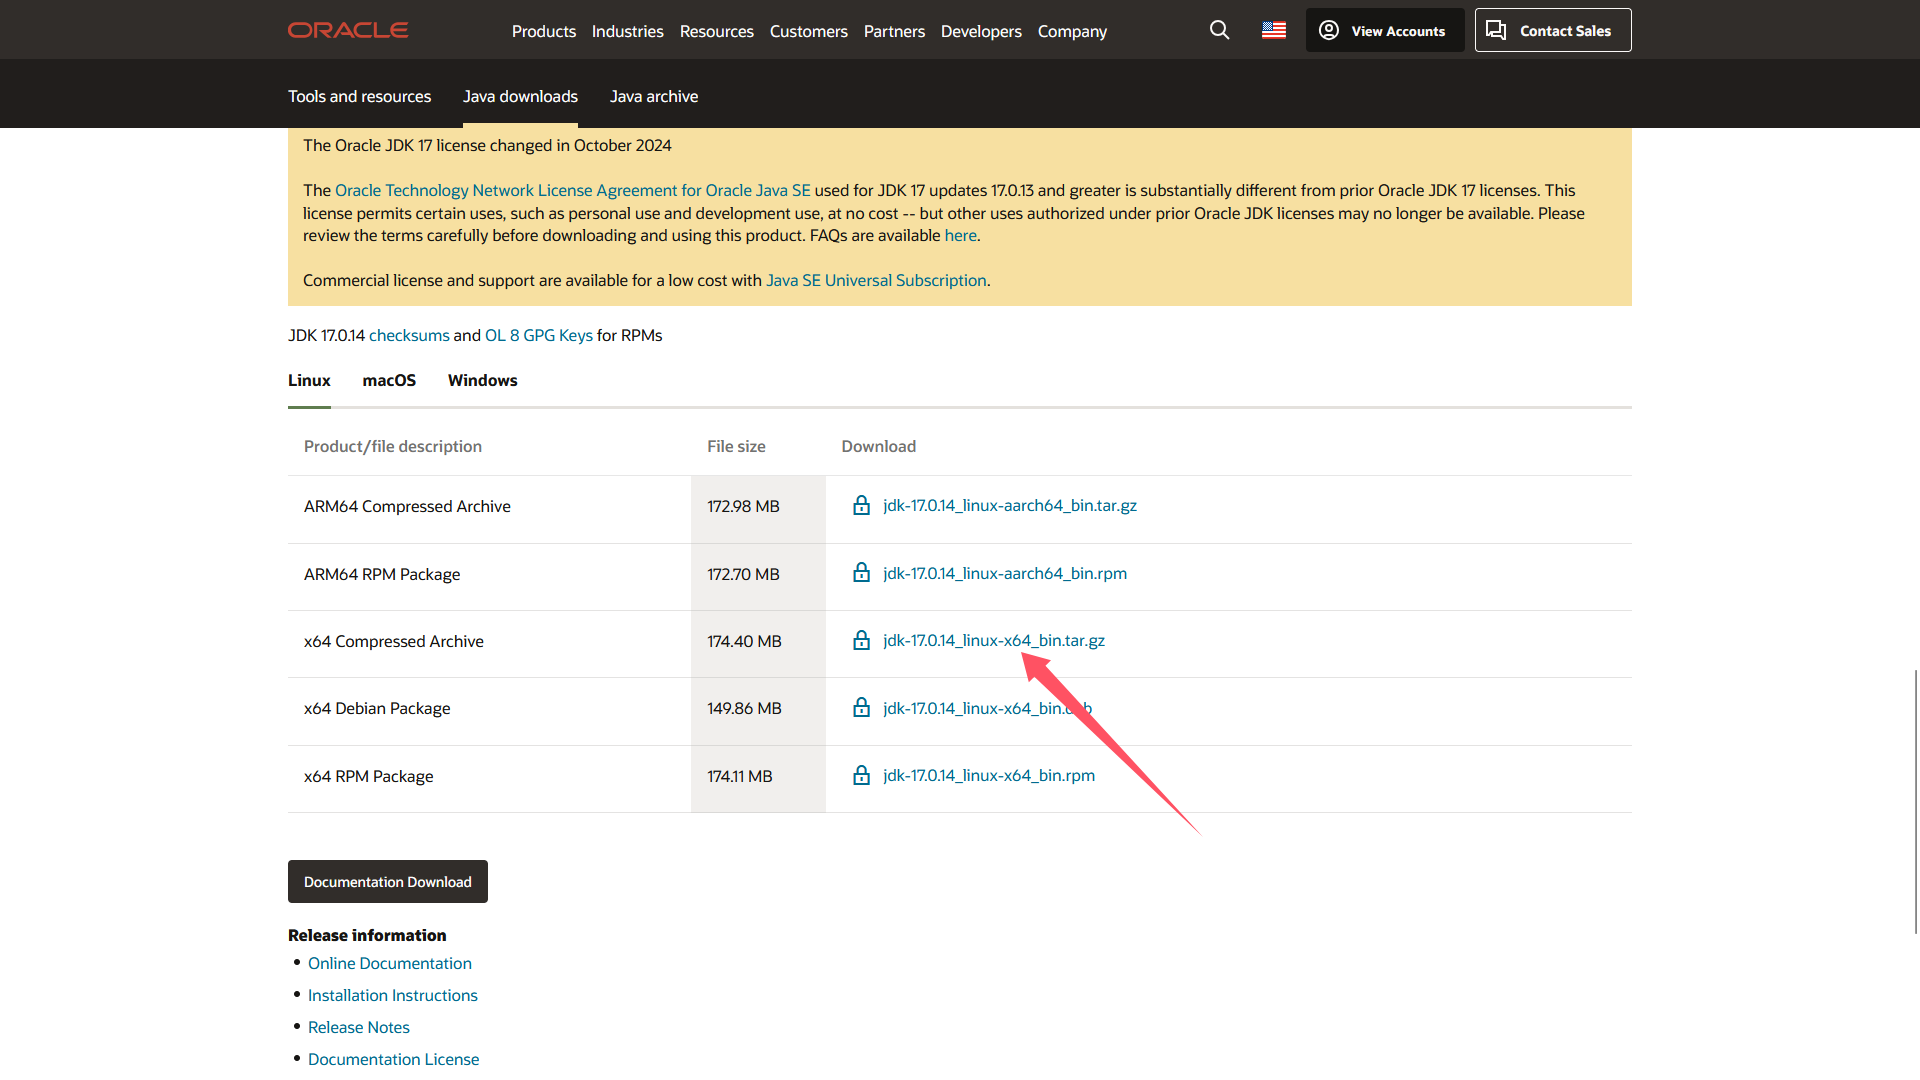
Task: Click Contact Sales button
Action: click(x=1553, y=30)
